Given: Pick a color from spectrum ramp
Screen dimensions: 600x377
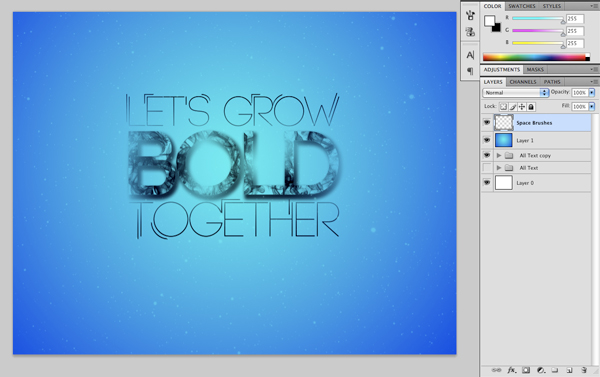Looking at the screenshot, I should [536, 57].
